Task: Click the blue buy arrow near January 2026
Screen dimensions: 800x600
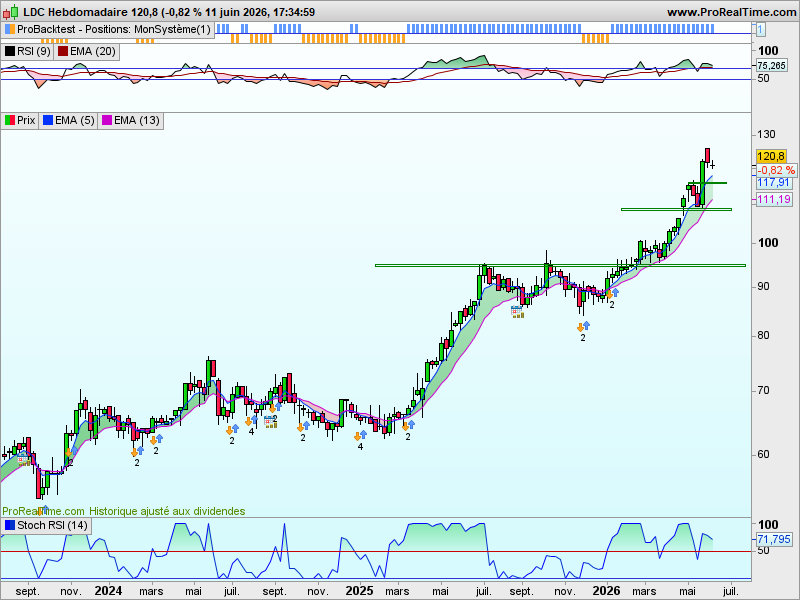Action: pos(615,292)
